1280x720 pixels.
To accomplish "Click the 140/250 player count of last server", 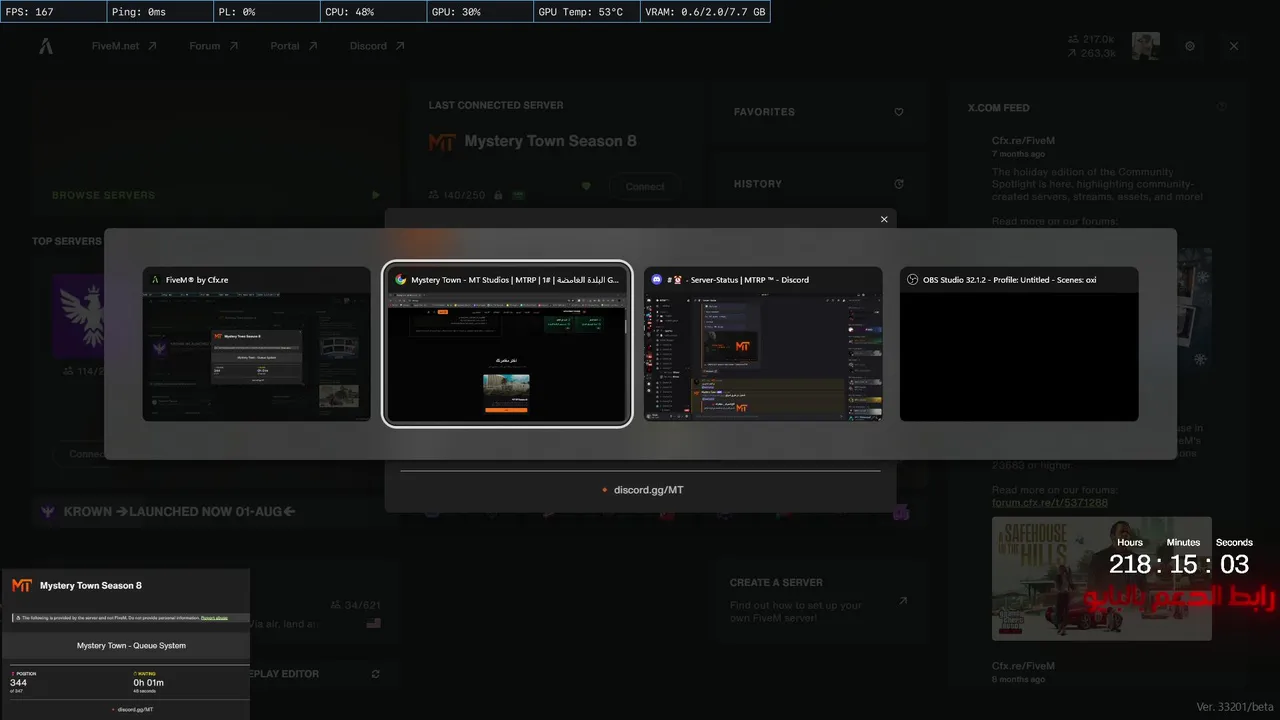I will (x=463, y=195).
